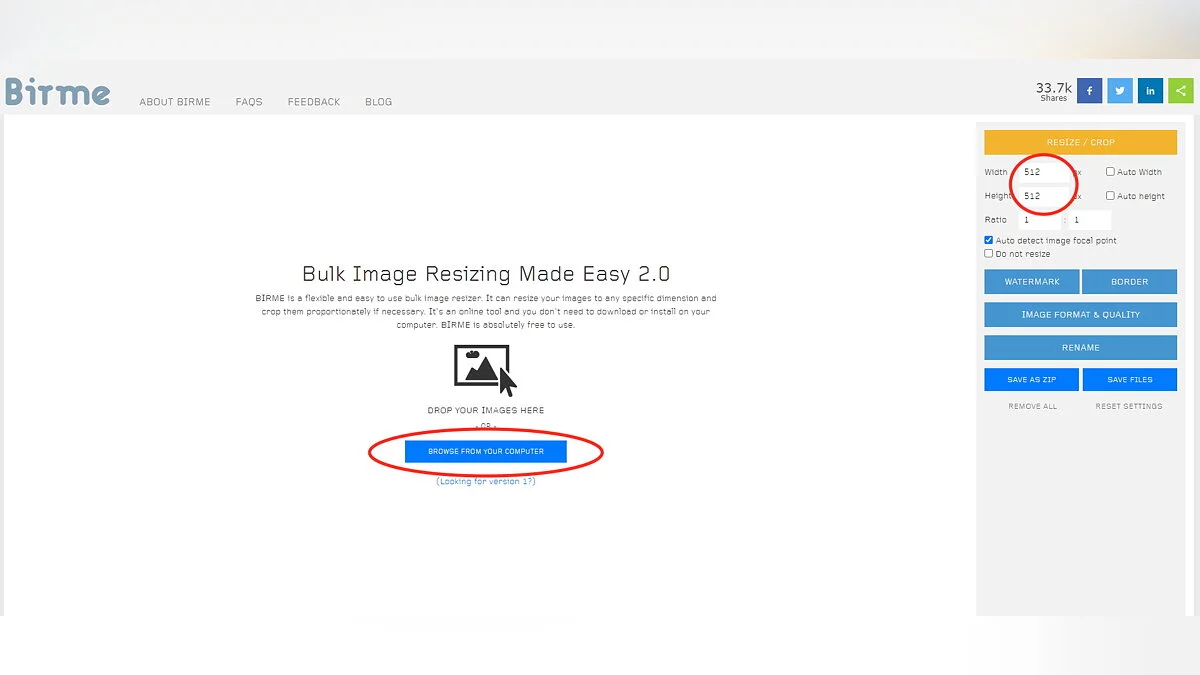Open the green share icon
This screenshot has height=675, width=1200.
click(1181, 91)
